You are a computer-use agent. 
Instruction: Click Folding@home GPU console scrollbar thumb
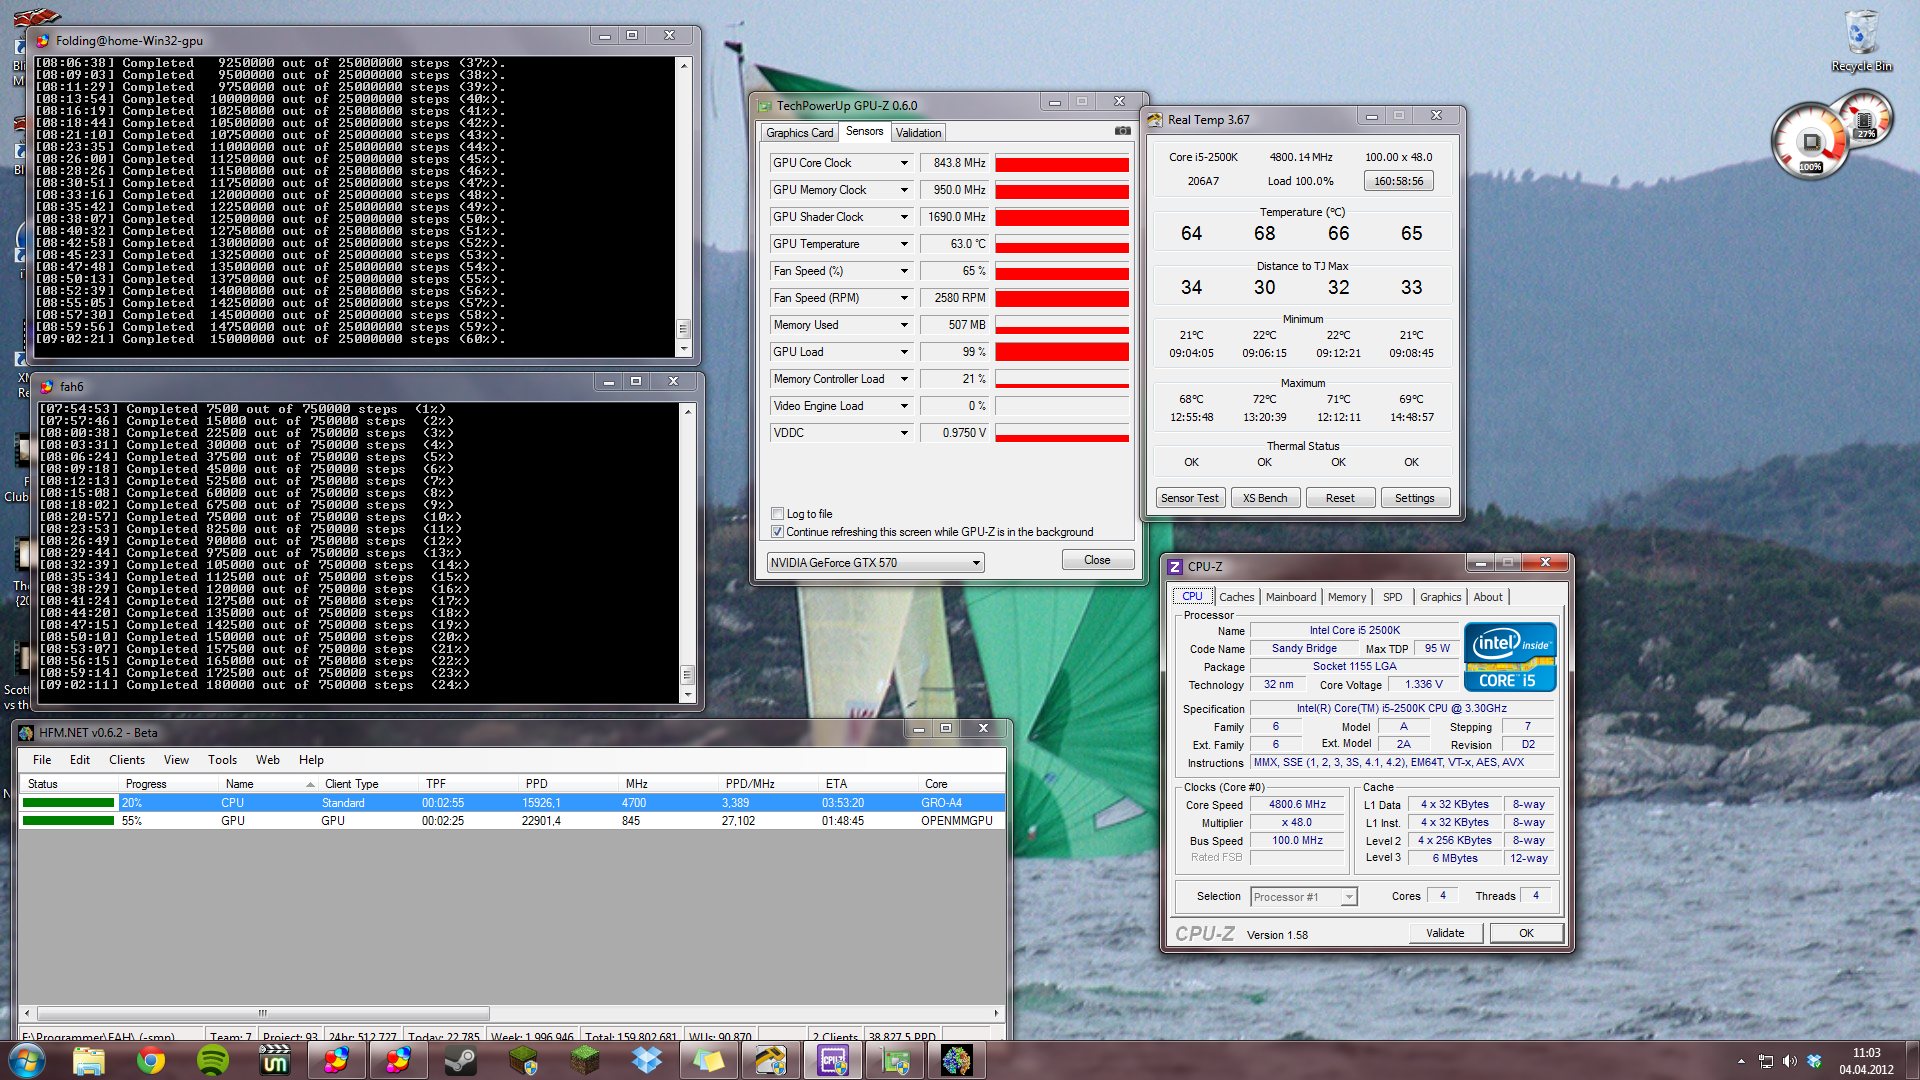click(684, 329)
